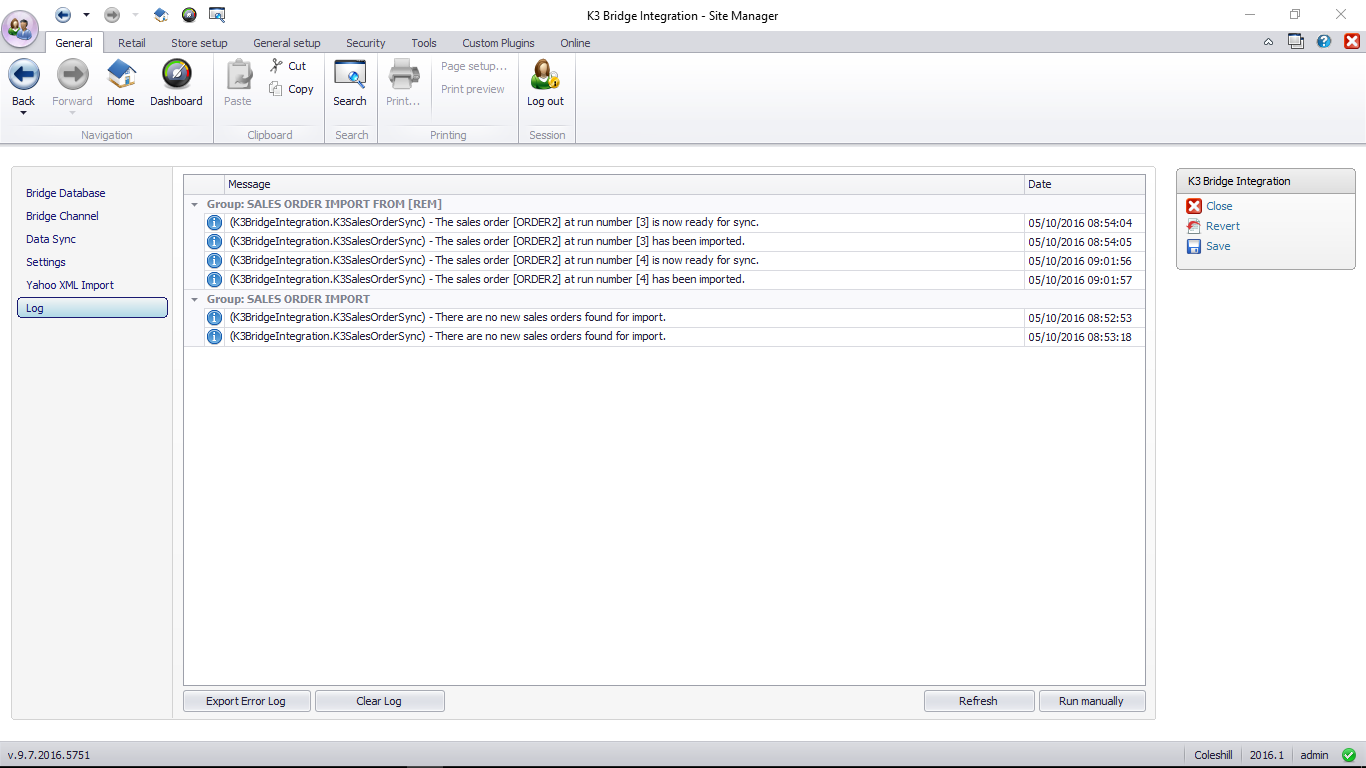
Task: Collapse the SALES ORDER IMPORT FROM [REM] group
Action: pyautogui.click(x=196, y=204)
